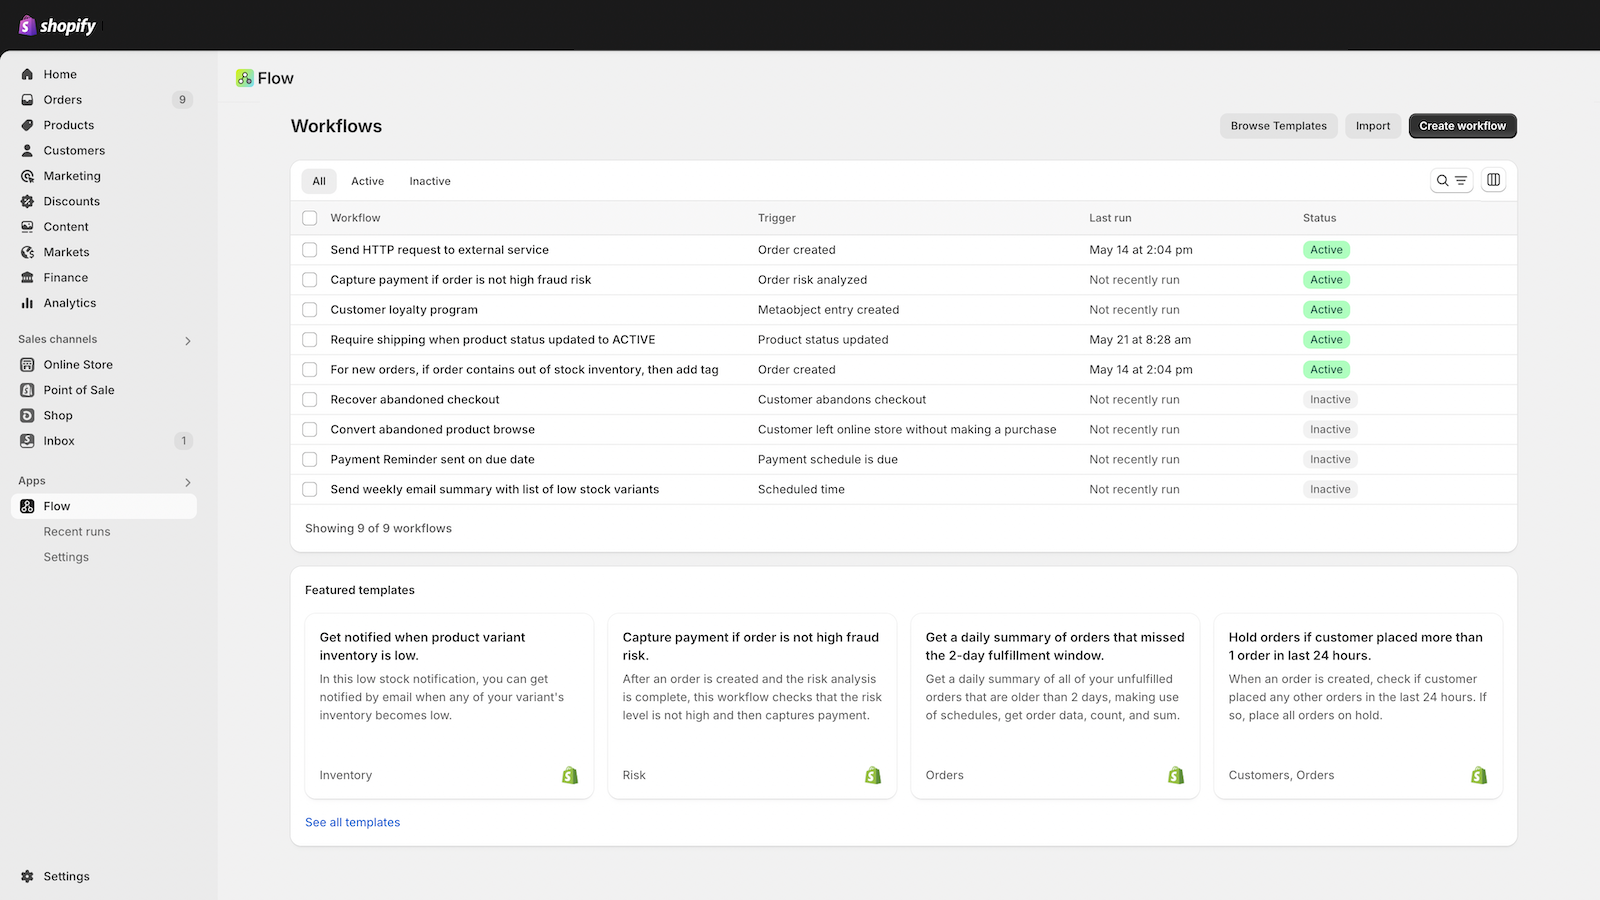
Task: Click the Shopify logo in the top bar
Action: pos(57,25)
